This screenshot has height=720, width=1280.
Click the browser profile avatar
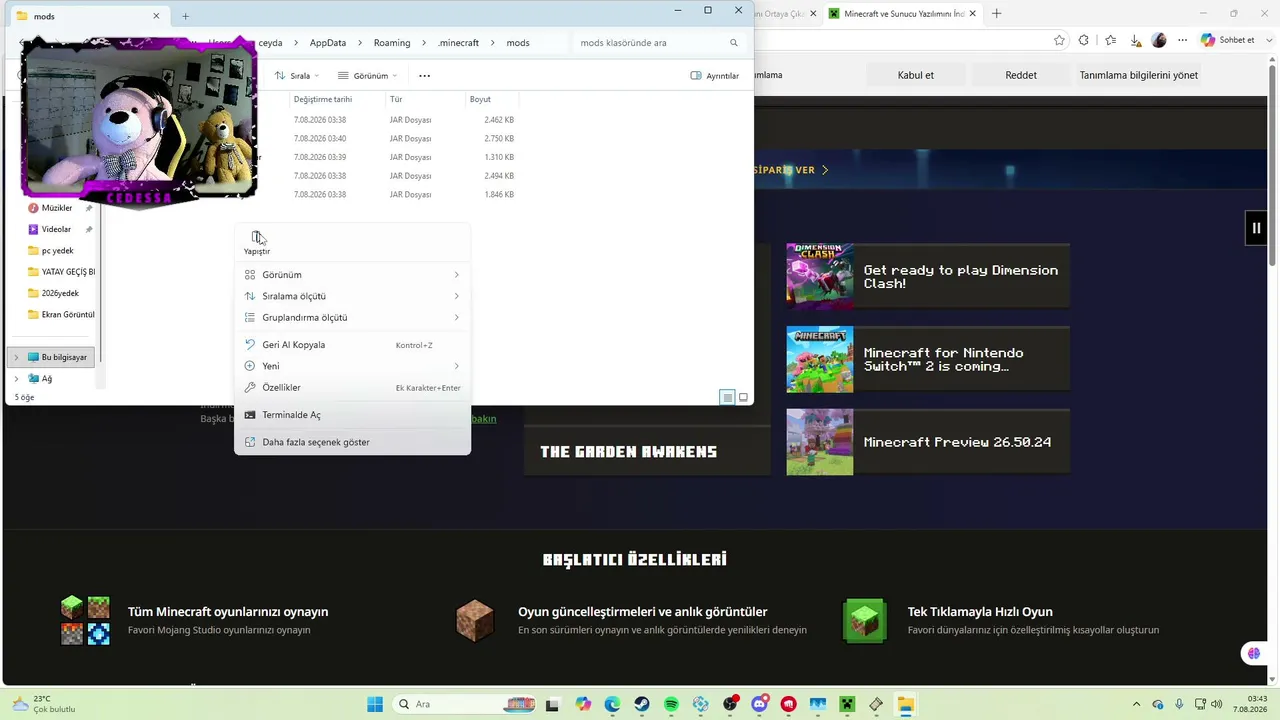(x=1159, y=40)
